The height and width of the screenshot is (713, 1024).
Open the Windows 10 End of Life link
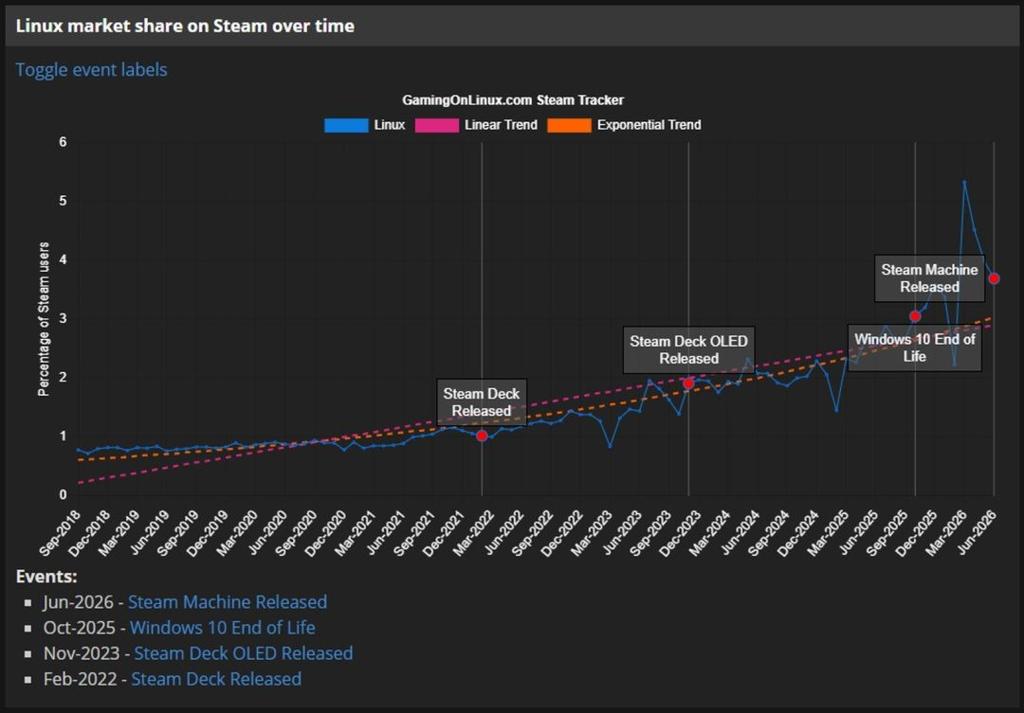point(223,627)
